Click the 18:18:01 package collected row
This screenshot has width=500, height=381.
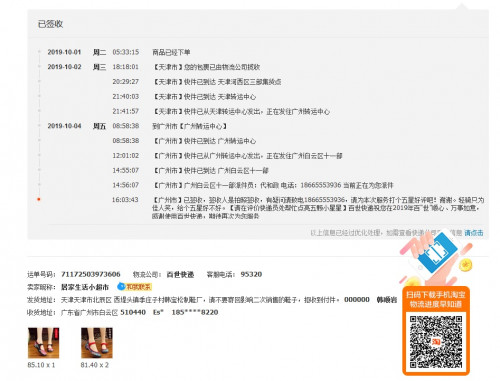(186, 67)
